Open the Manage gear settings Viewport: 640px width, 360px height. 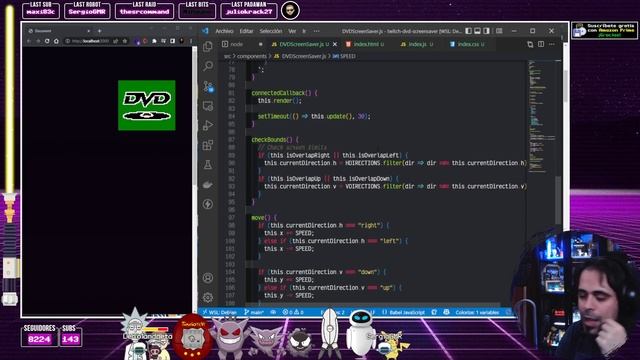[x=208, y=298]
